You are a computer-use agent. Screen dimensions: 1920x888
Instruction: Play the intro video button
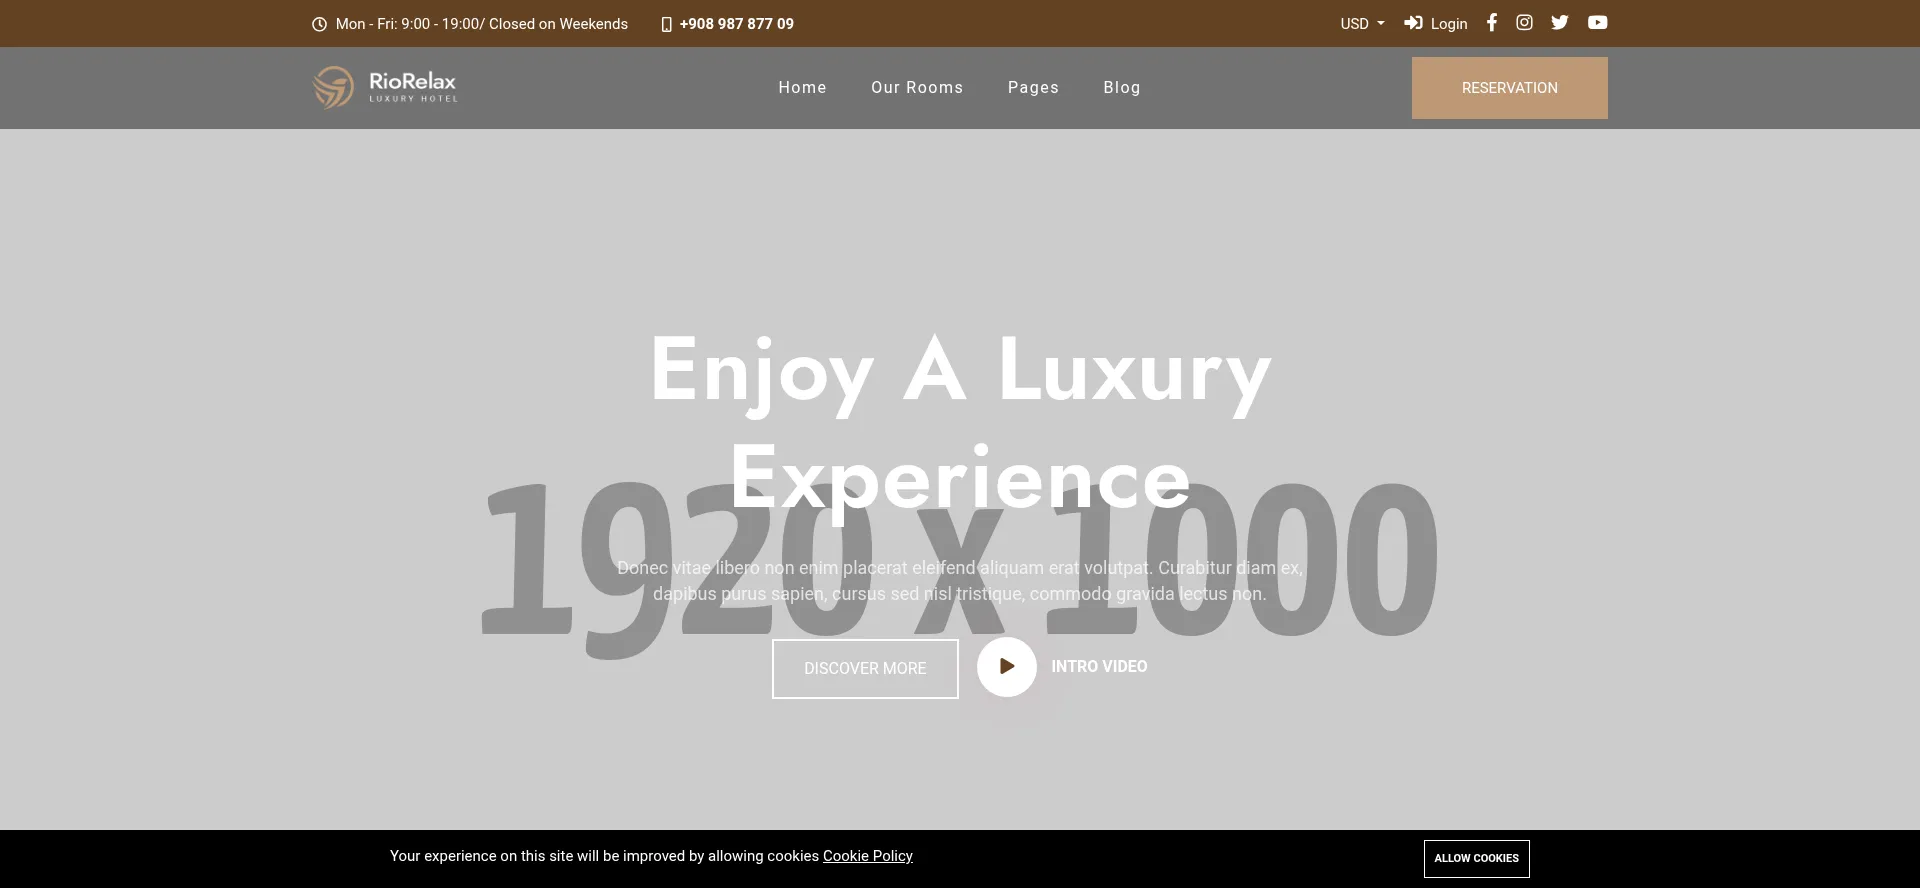[x=1006, y=667]
